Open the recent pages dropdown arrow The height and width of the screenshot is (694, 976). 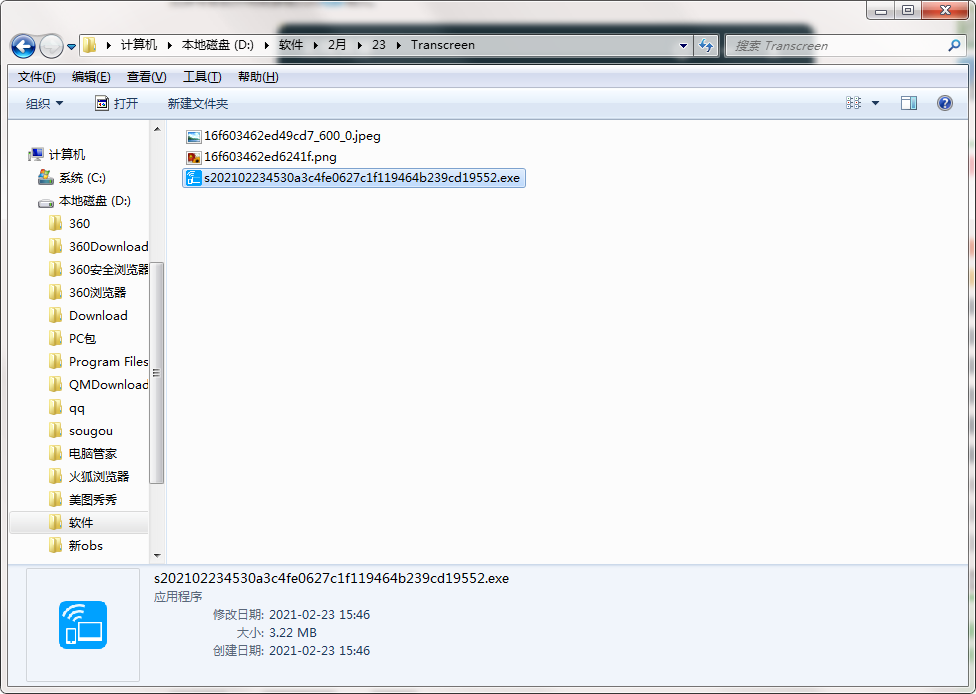point(71,47)
